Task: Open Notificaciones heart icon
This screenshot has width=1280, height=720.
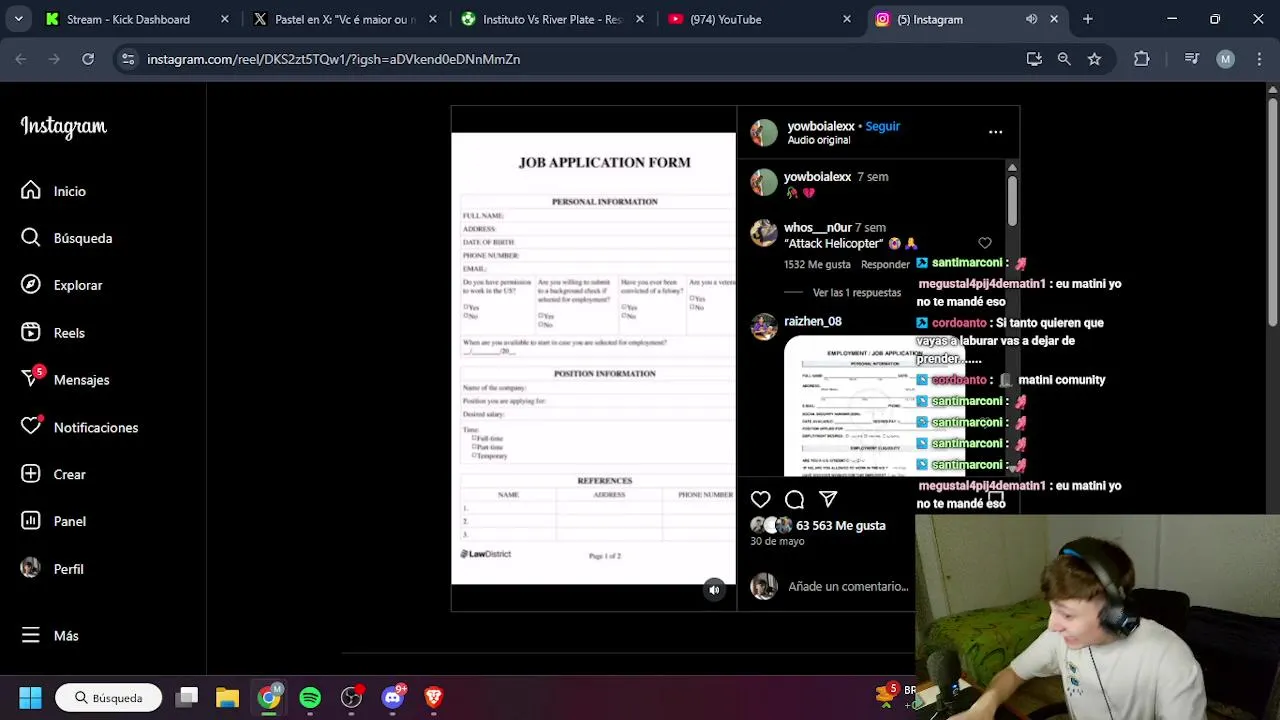Action: (x=31, y=427)
